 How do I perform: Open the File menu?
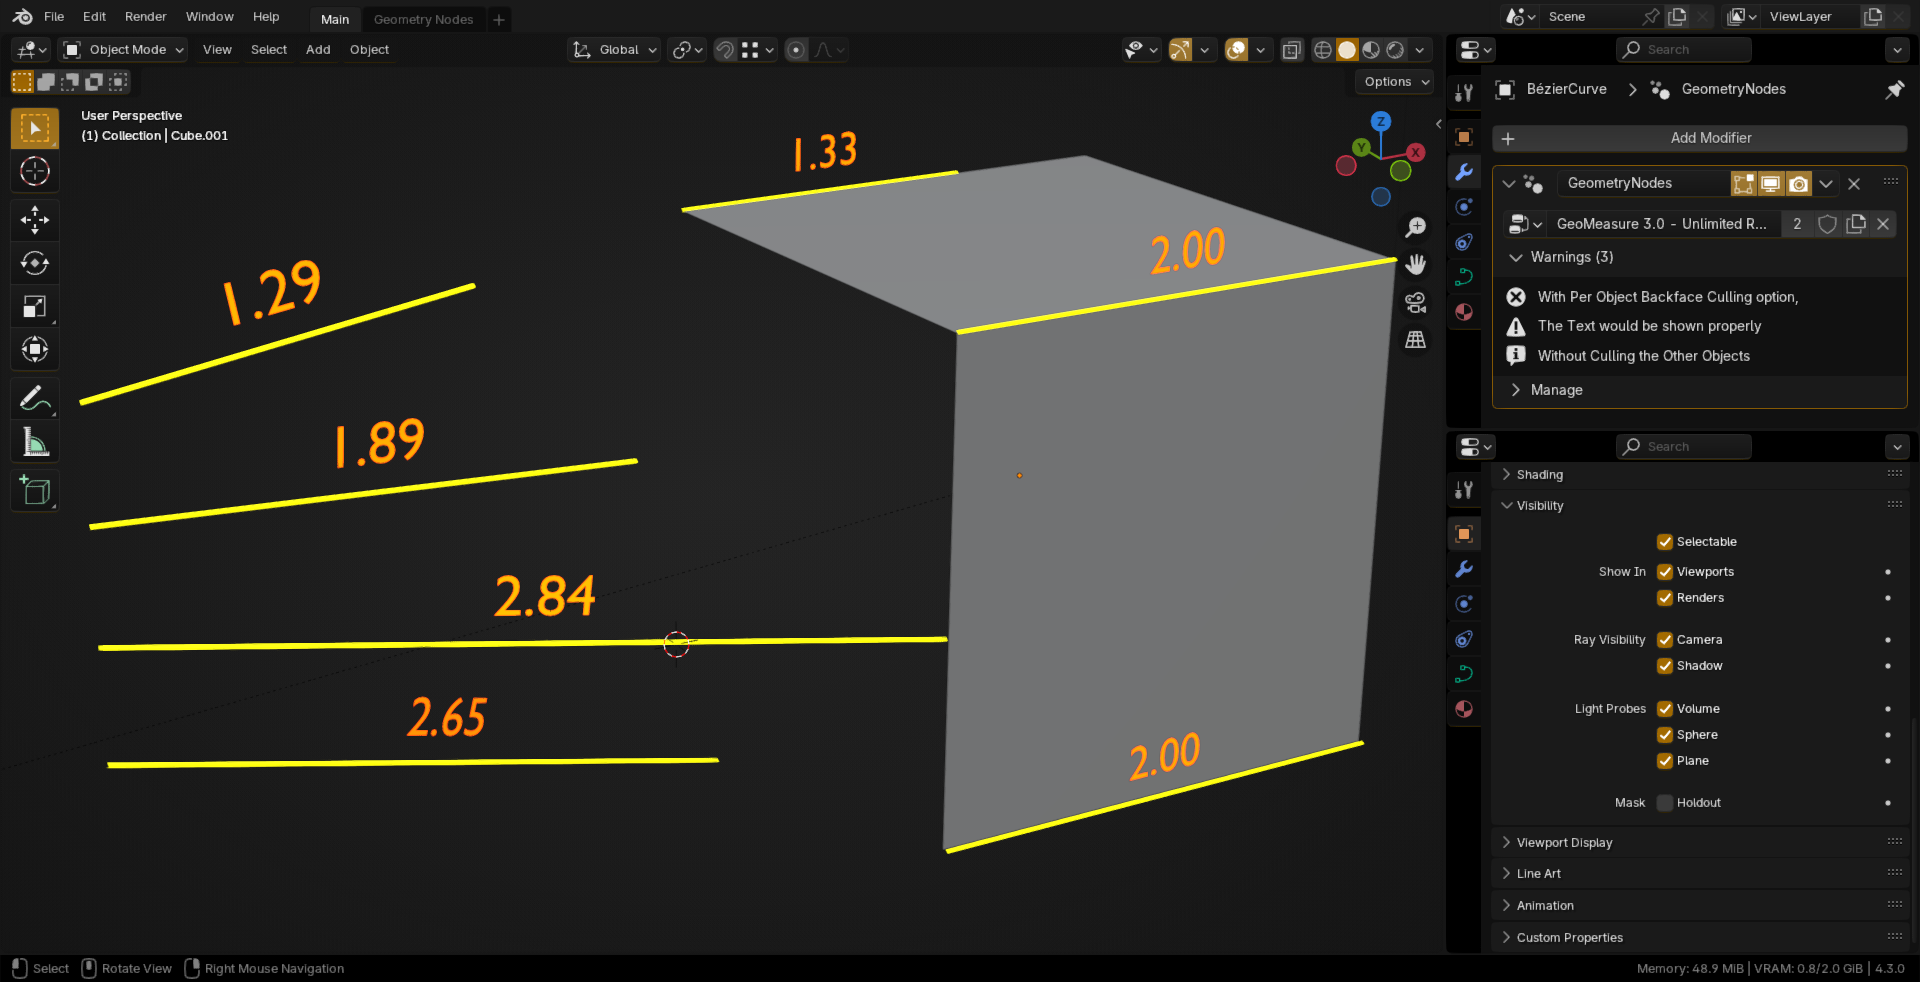54,17
